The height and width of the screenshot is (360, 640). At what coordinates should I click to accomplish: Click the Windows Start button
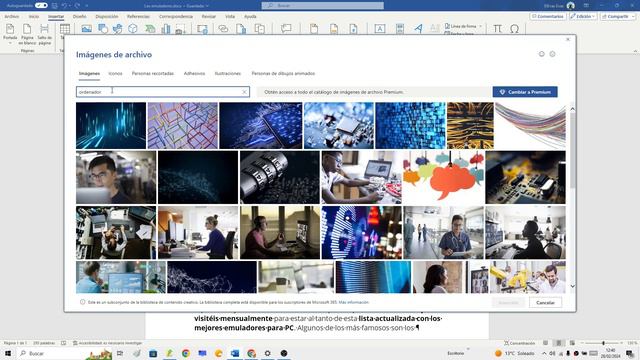(8, 353)
